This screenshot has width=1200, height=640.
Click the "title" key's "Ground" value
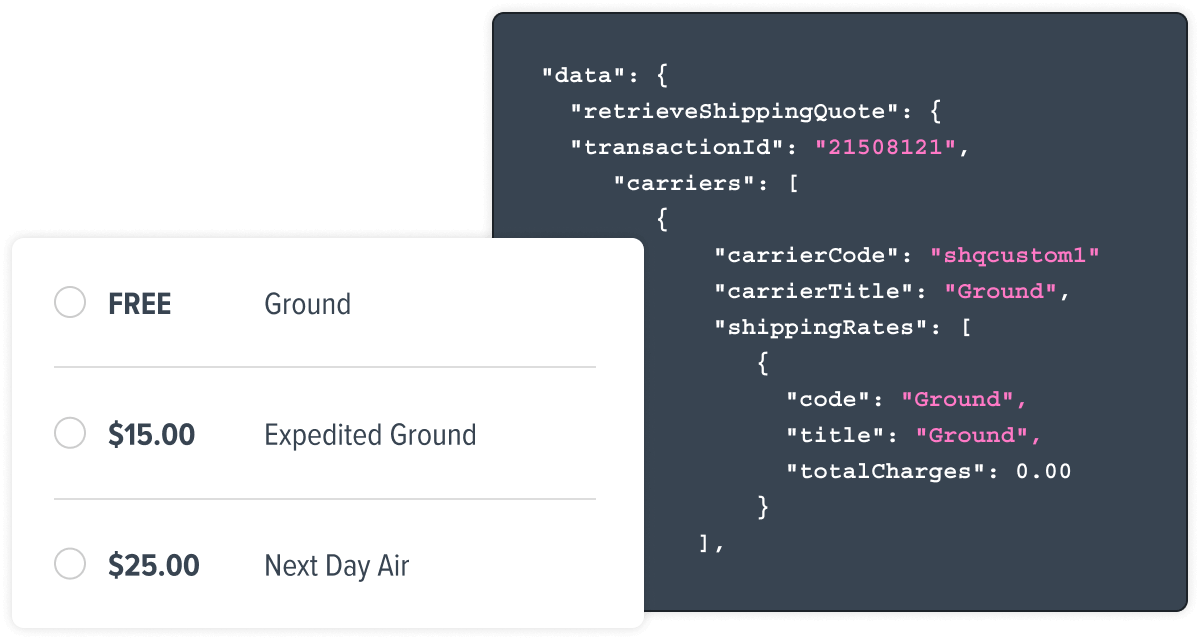tap(972, 435)
